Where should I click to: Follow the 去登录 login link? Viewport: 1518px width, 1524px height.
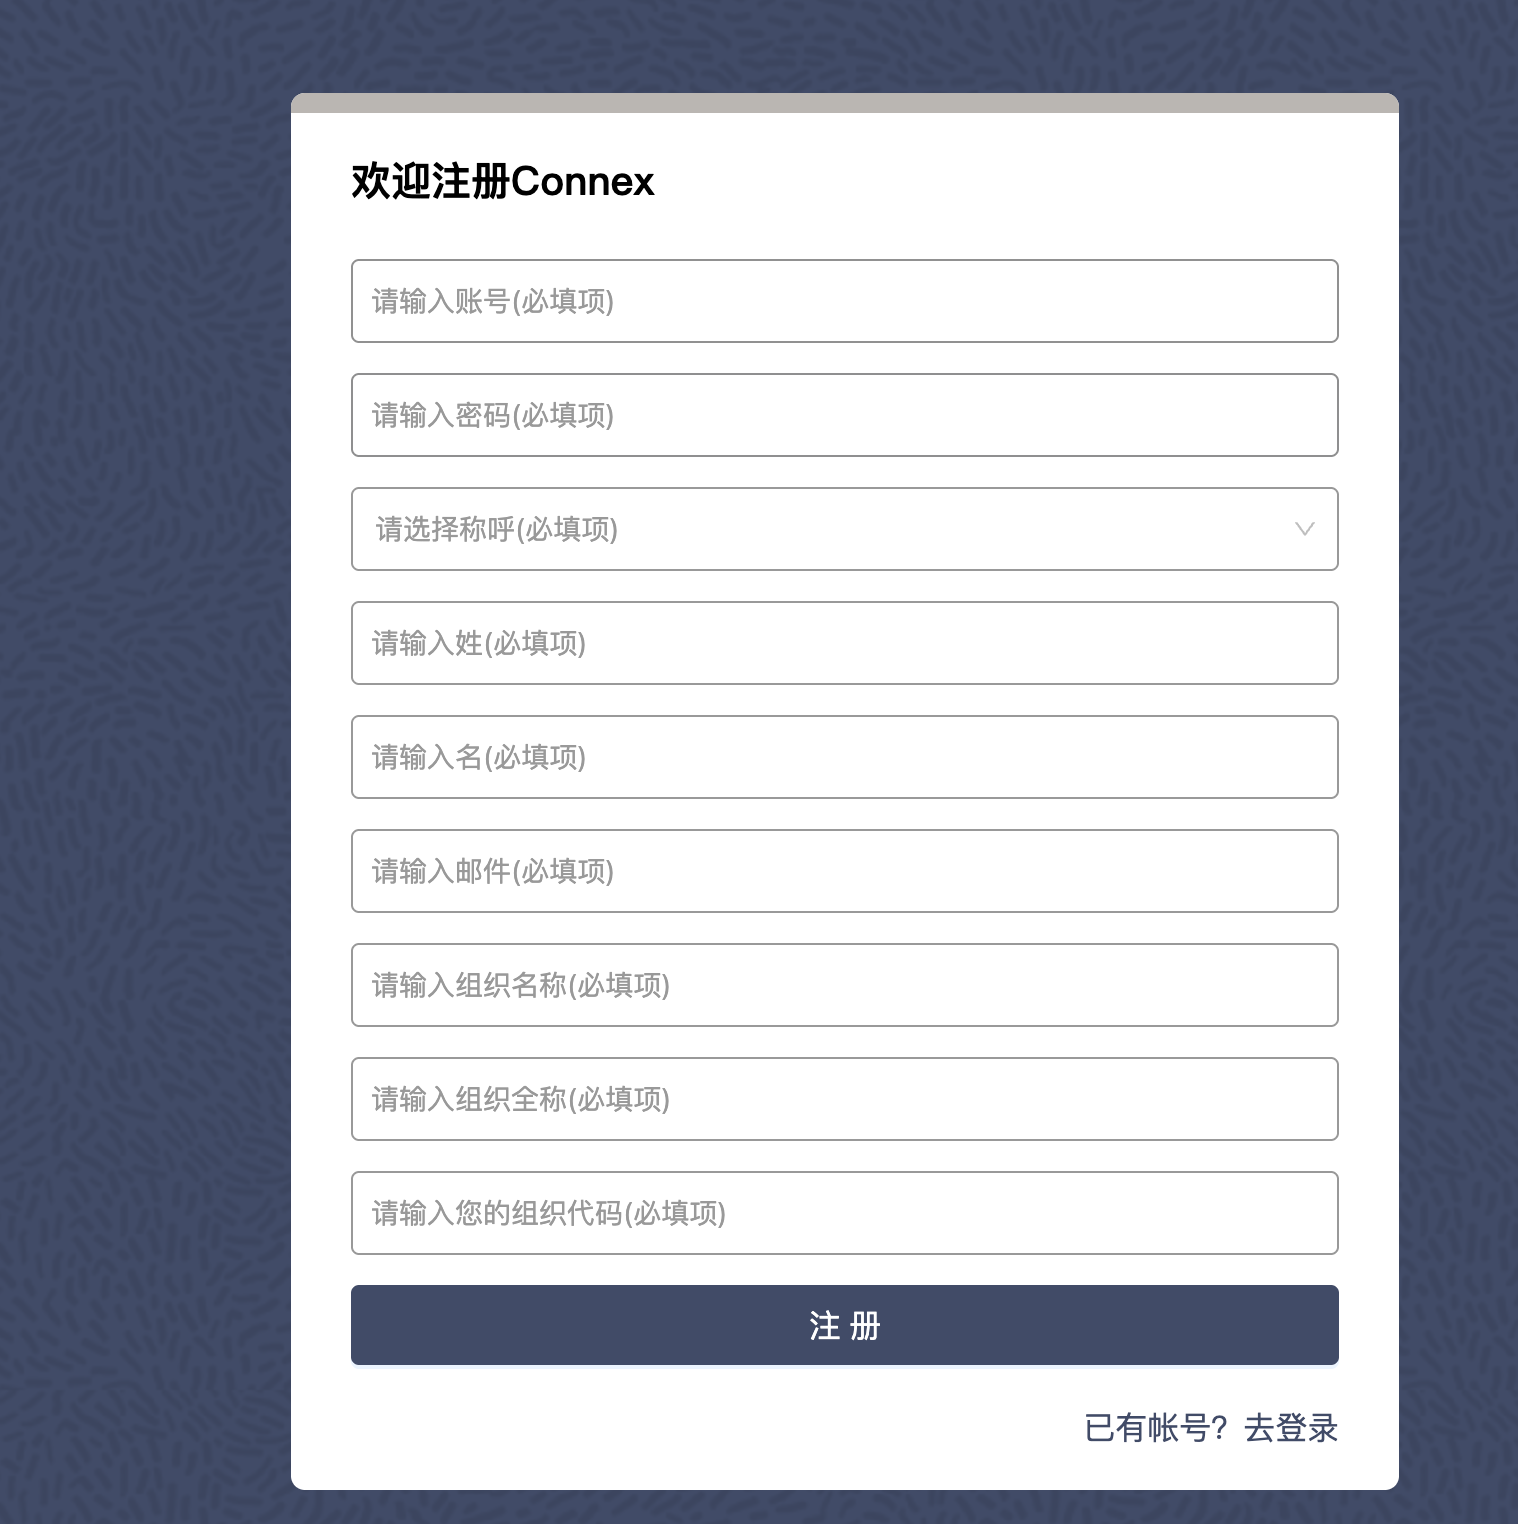coord(1291,1428)
